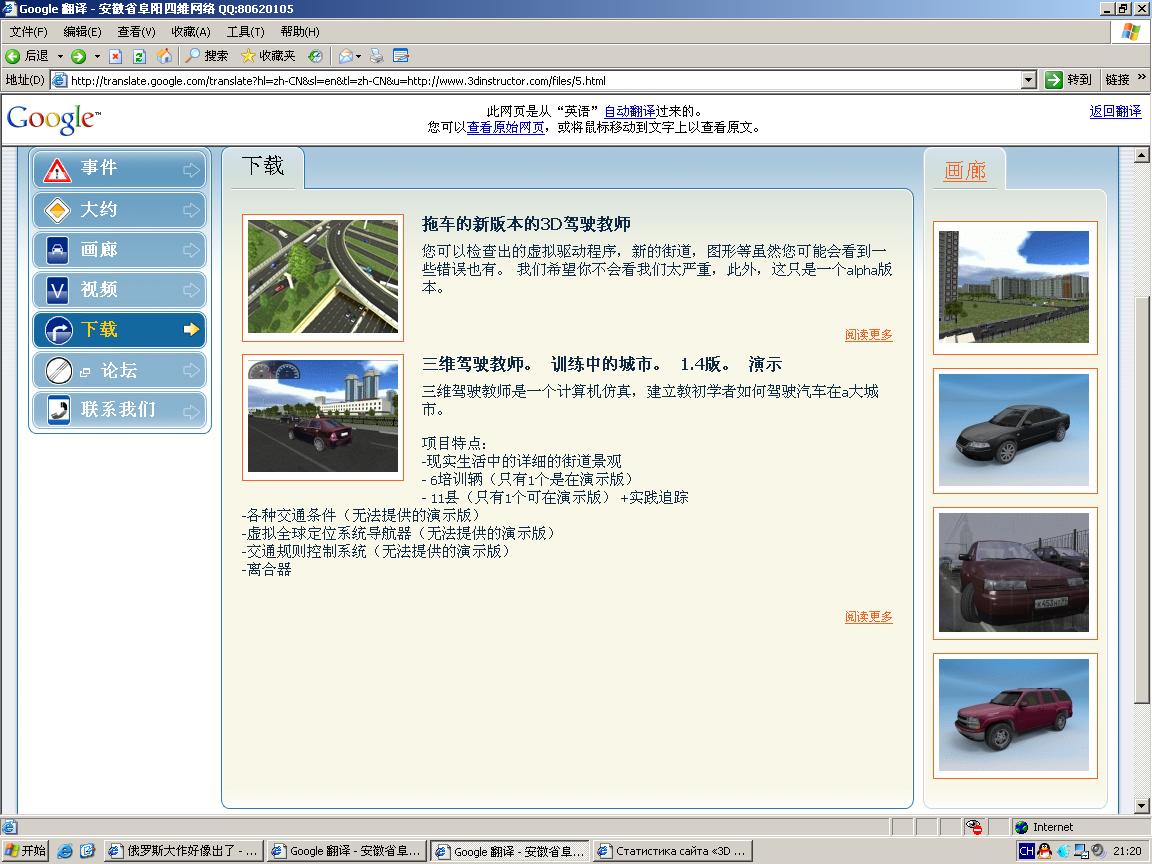Screen dimensions: 1152x864
Task: Open the Search (搜索) toolbar button
Action: click(206, 56)
